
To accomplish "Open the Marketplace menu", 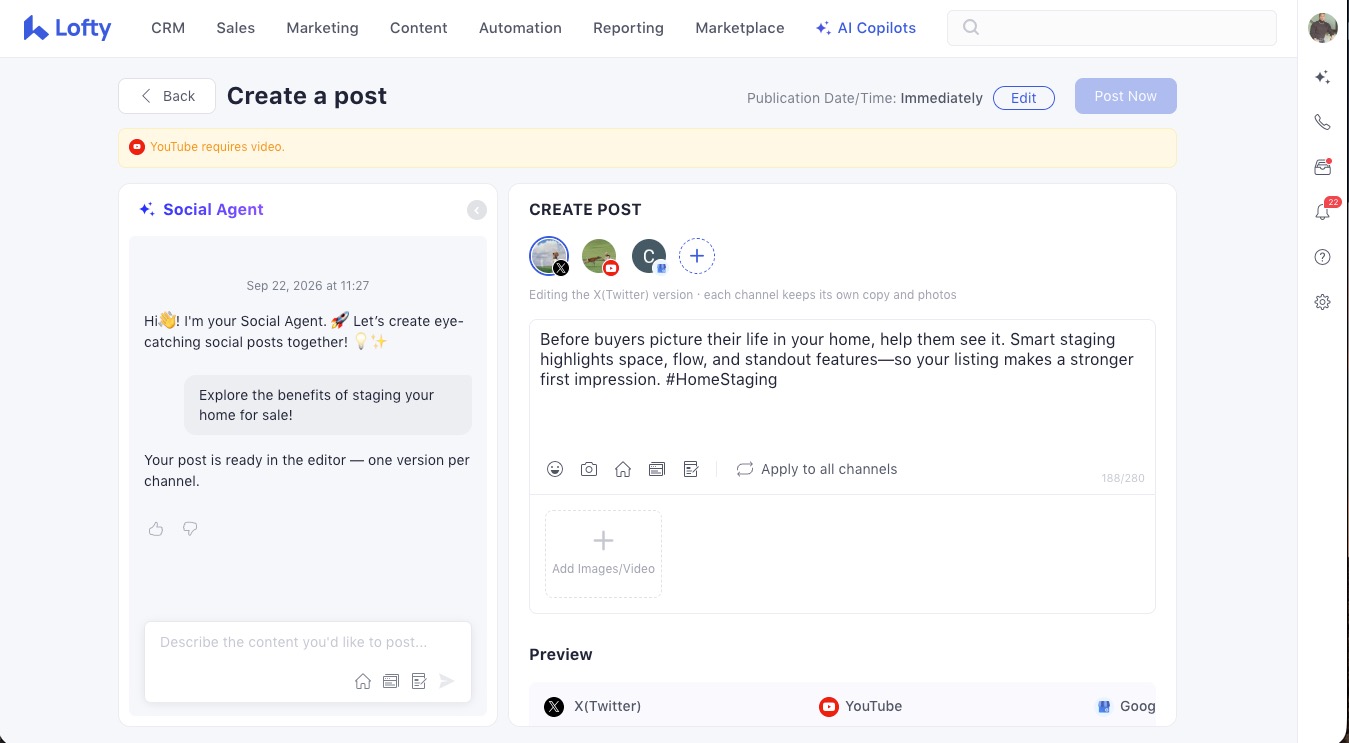I will (740, 28).
